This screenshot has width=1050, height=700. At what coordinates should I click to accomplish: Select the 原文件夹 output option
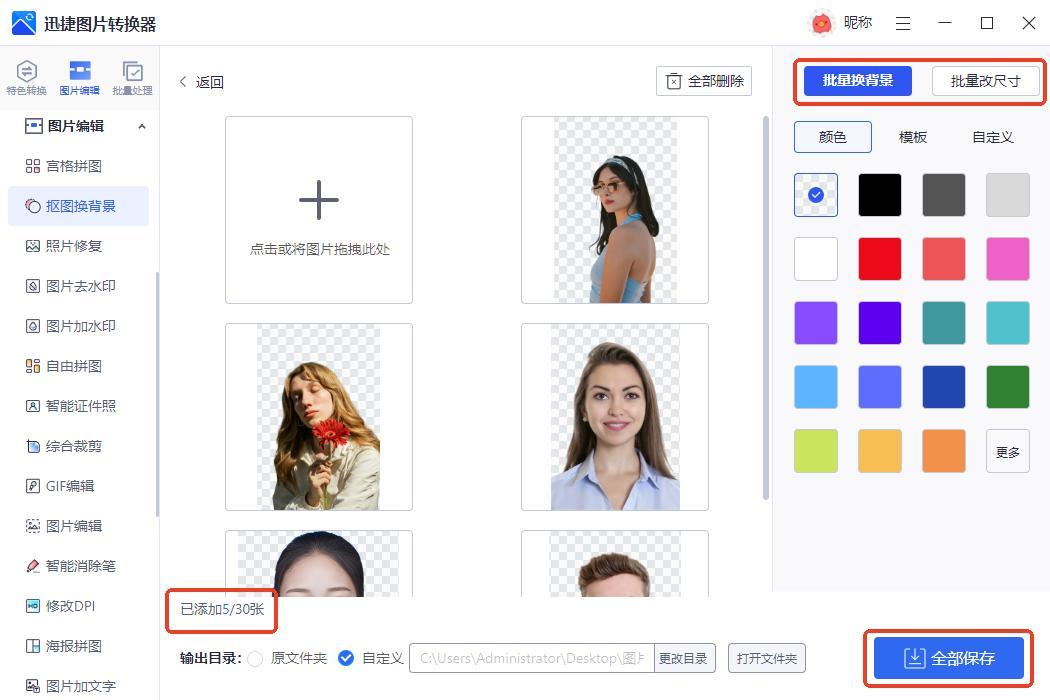(x=255, y=658)
